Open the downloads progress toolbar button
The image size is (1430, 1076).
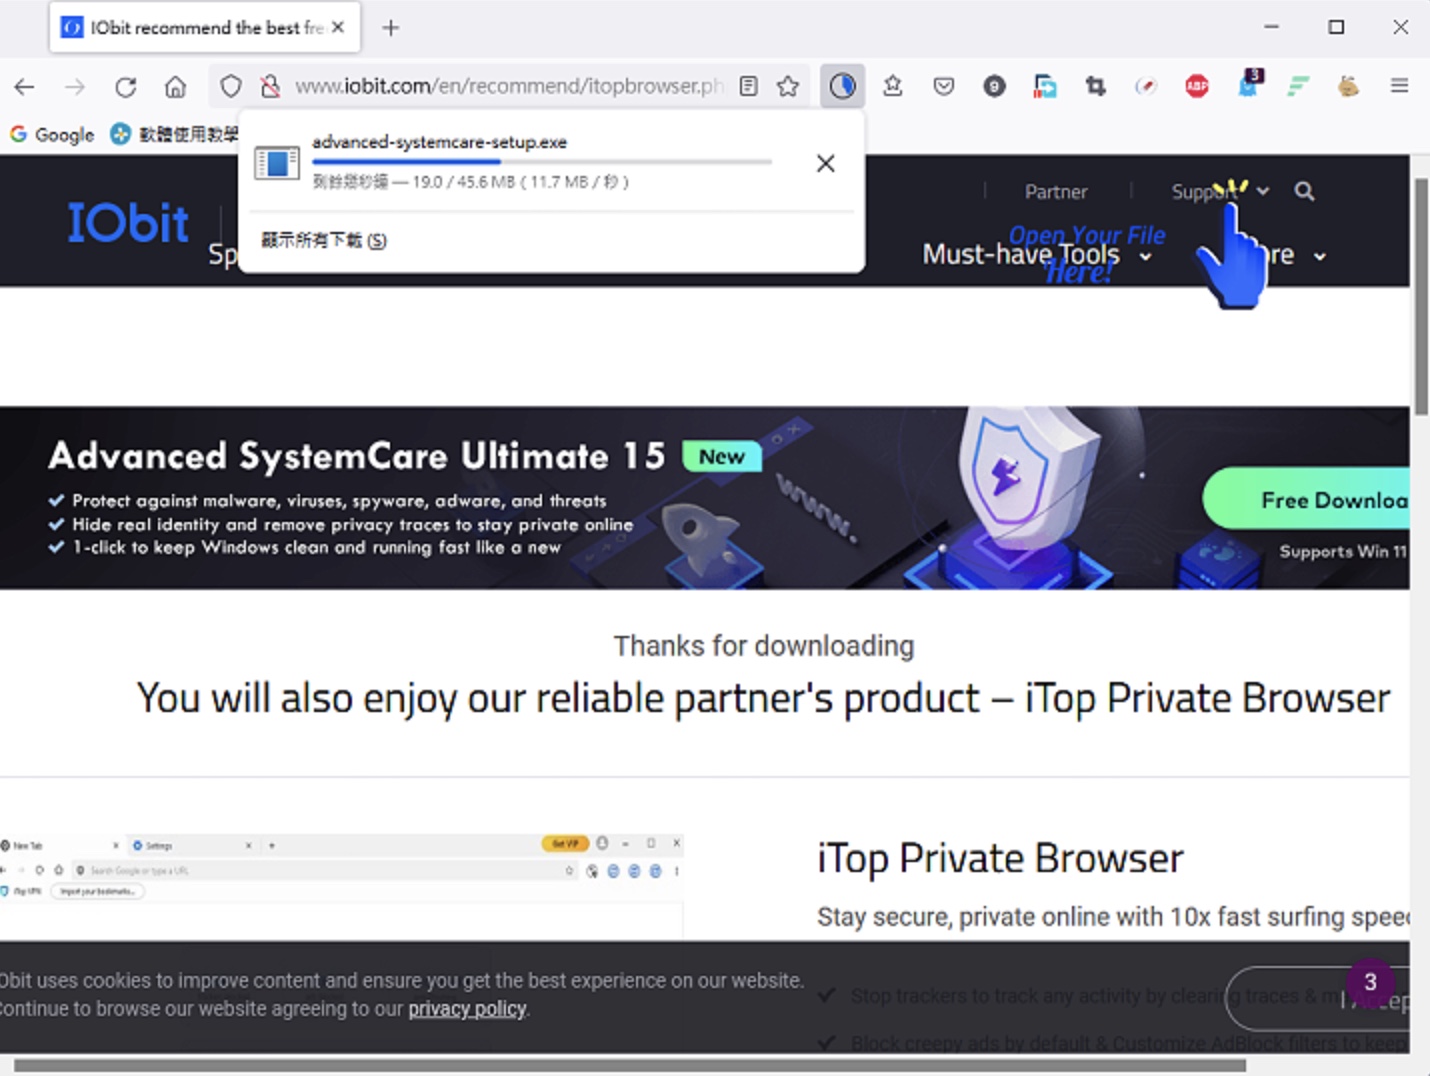(x=843, y=87)
